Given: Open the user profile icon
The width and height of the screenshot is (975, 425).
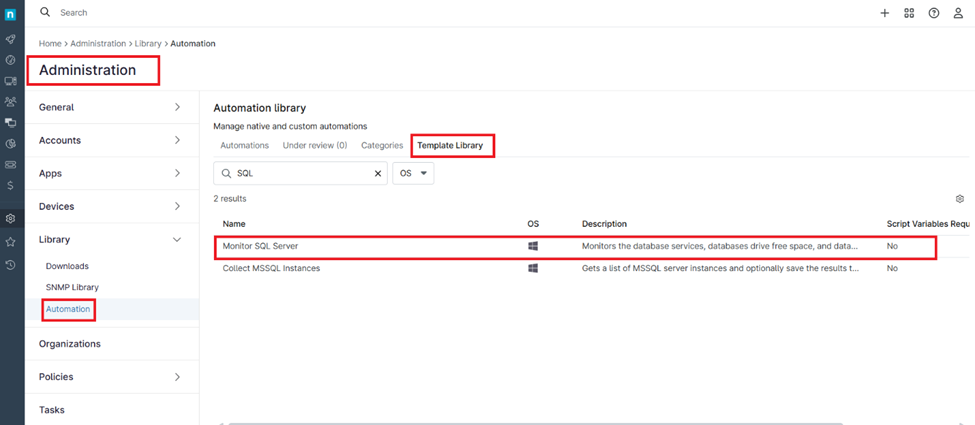Looking at the screenshot, I should (x=958, y=13).
